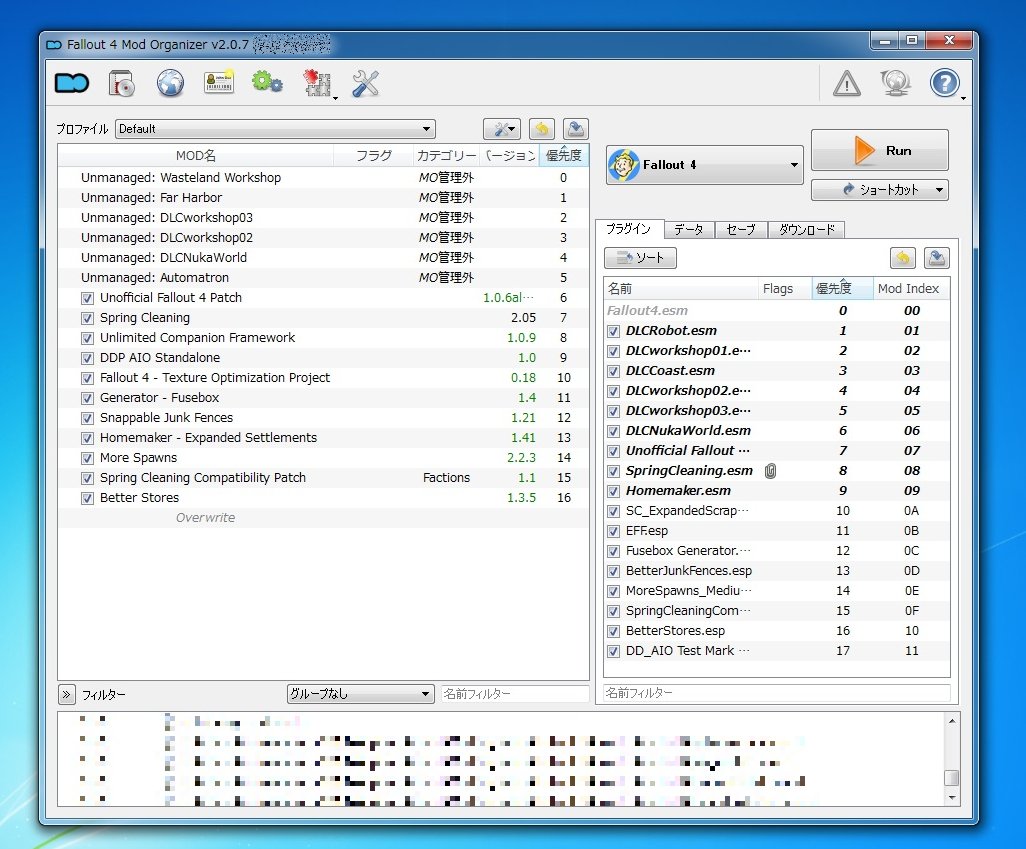Disable Homemaker.esm plugin checkbox
The image size is (1026, 849).
613,491
